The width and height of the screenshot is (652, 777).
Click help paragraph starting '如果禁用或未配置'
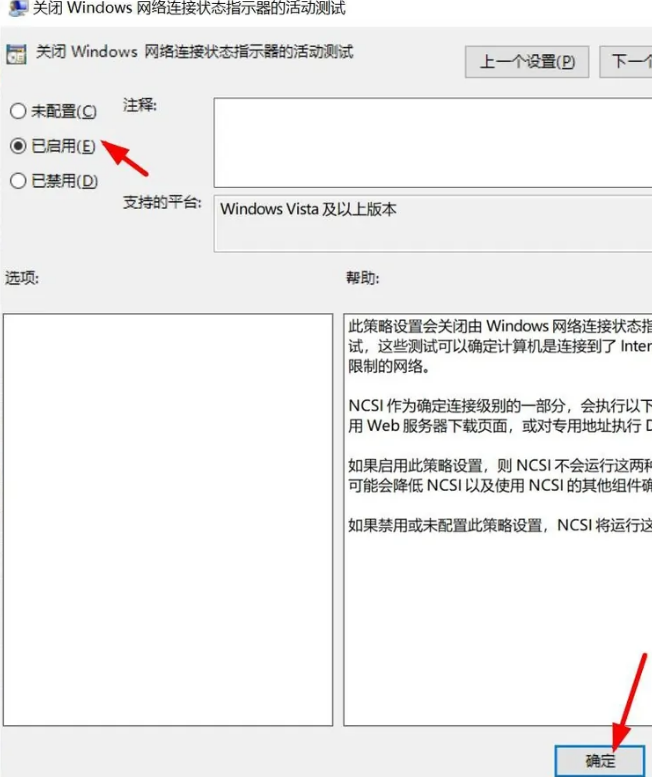pos(500,525)
